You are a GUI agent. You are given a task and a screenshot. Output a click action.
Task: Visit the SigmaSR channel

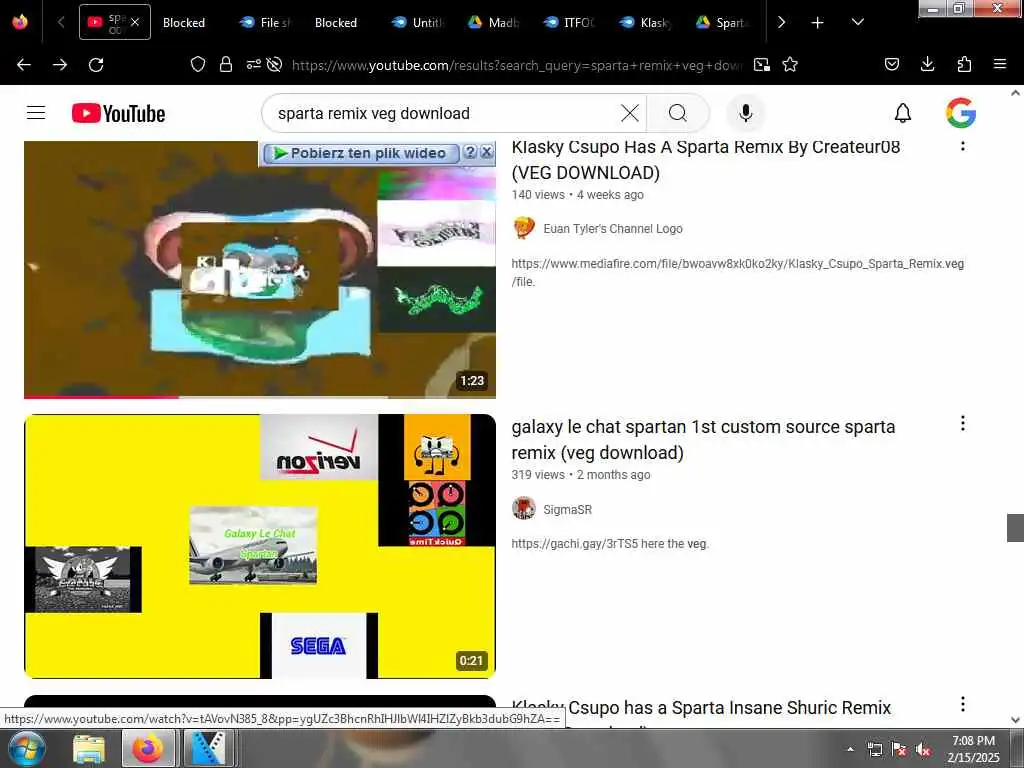pyautogui.click(x=568, y=509)
